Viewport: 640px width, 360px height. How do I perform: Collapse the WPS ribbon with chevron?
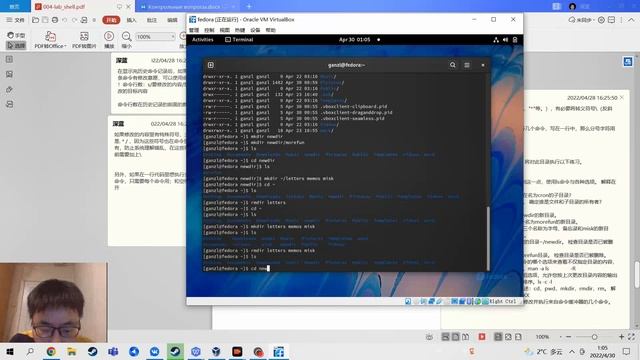pyautogui.click(x=631, y=20)
